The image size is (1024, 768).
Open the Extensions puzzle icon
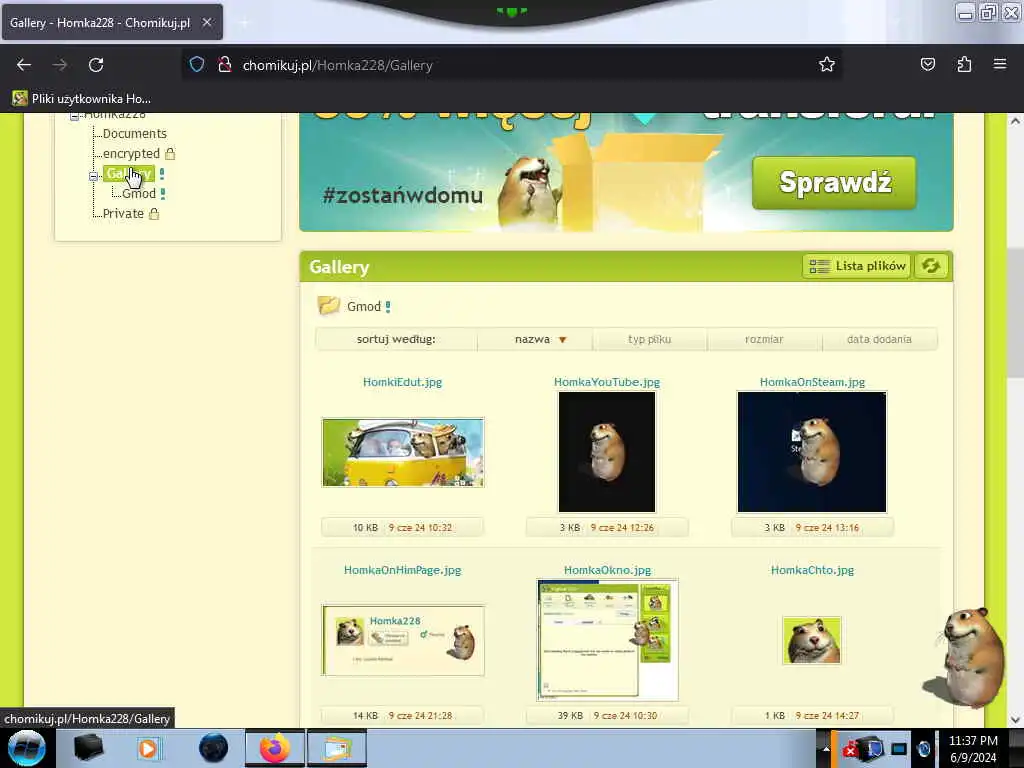[x=964, y=65]
